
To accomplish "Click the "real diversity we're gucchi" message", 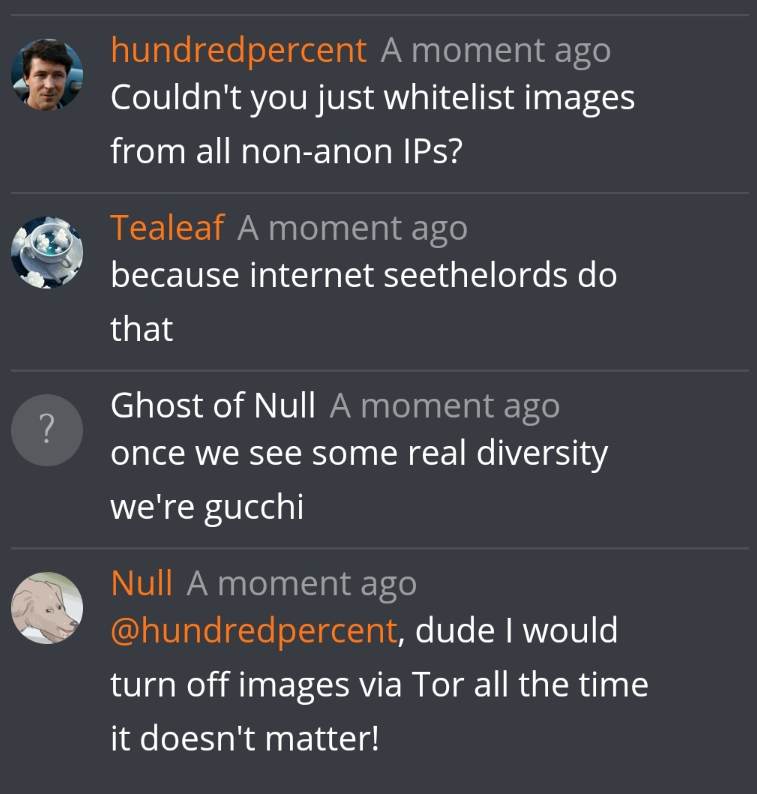I will [x=359, y=480].
